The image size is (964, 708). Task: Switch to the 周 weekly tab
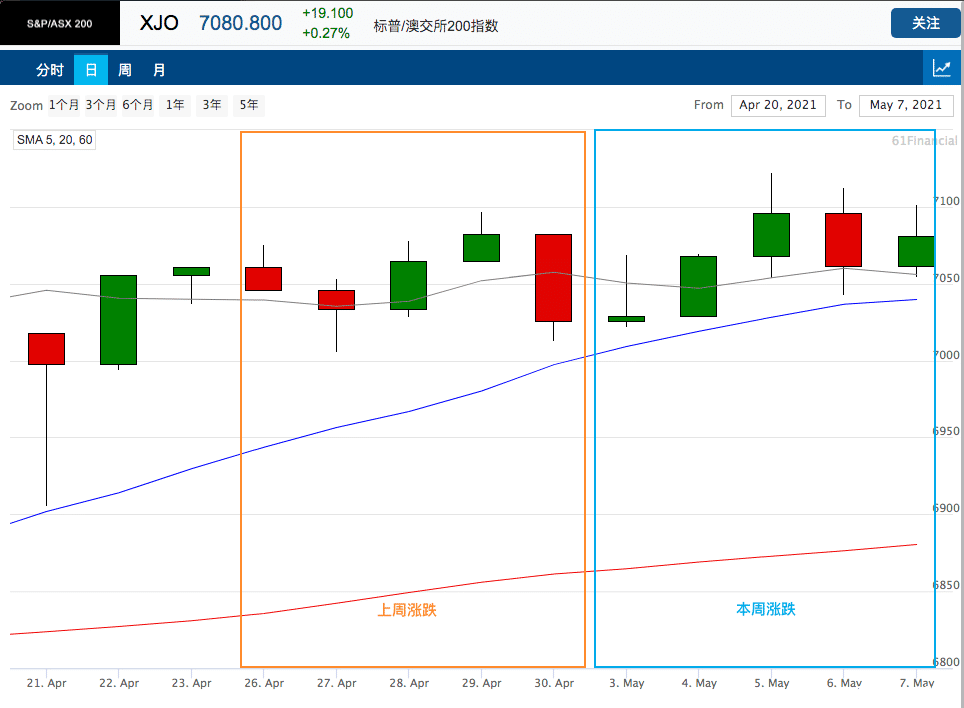coord(125,70)
